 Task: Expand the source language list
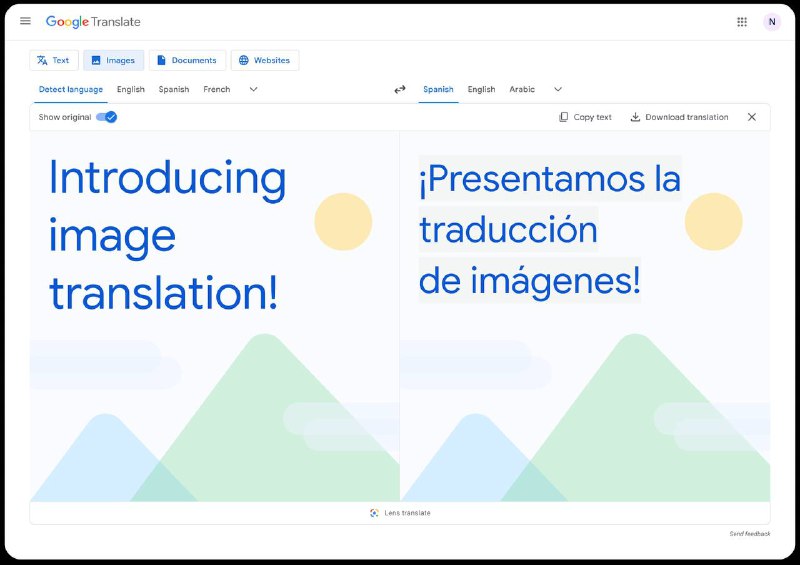[253, 89]
